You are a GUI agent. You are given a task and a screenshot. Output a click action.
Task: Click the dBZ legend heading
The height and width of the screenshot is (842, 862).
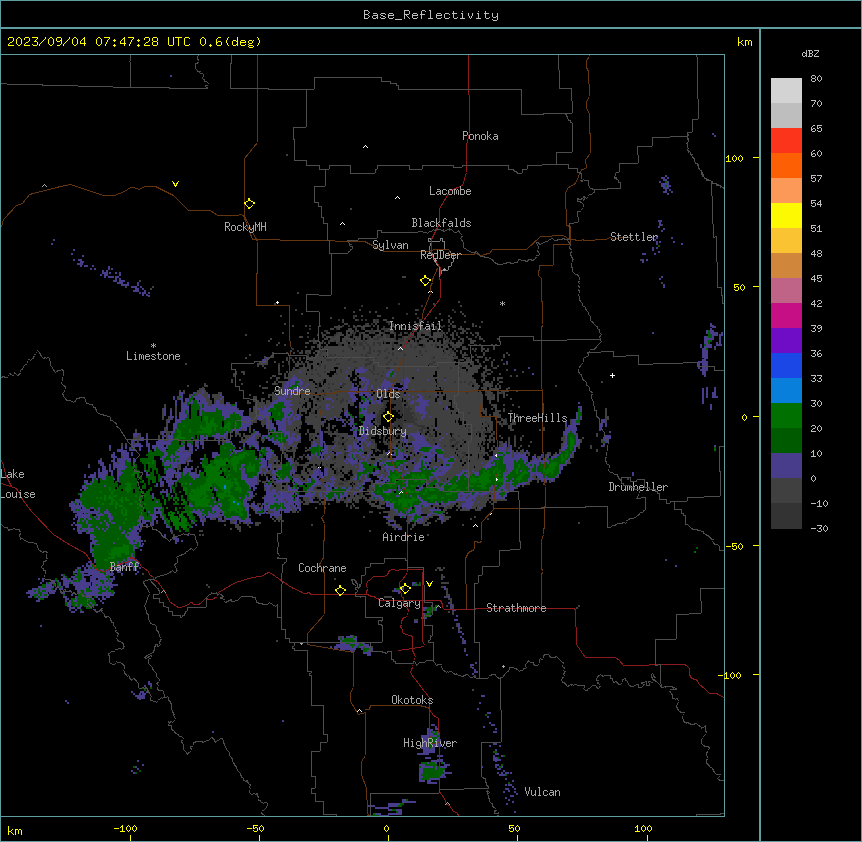click(810, 54)
